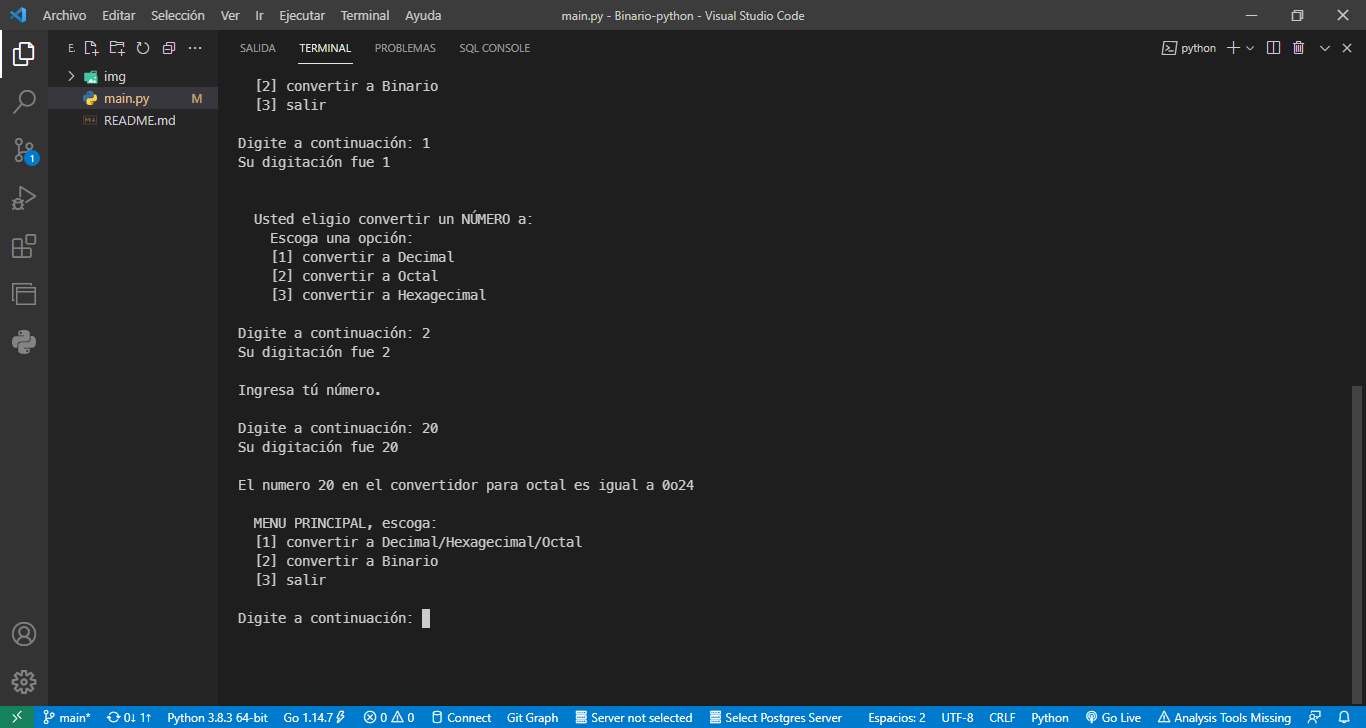Open Explorer more actions ellipsis

point(195,48)
